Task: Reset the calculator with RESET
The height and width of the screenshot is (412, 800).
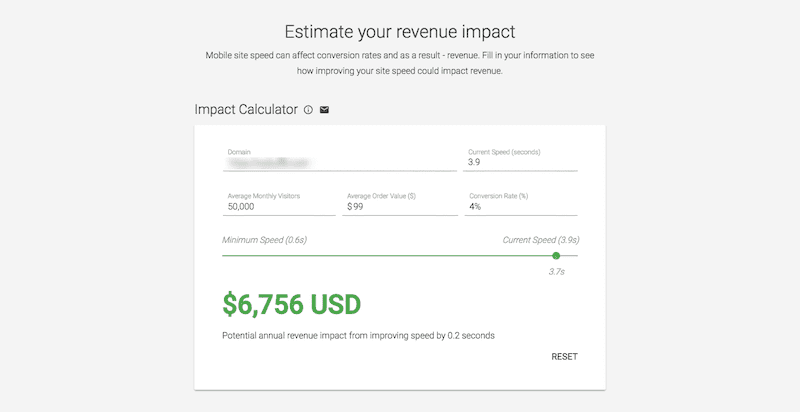Action: coord(564,356)
